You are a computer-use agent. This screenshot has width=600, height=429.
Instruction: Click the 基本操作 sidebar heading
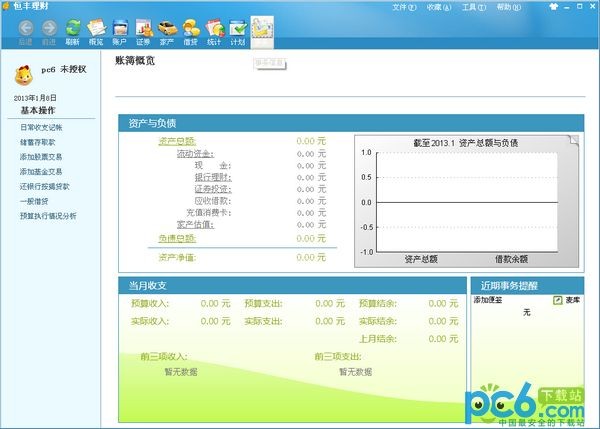[38, 111]
